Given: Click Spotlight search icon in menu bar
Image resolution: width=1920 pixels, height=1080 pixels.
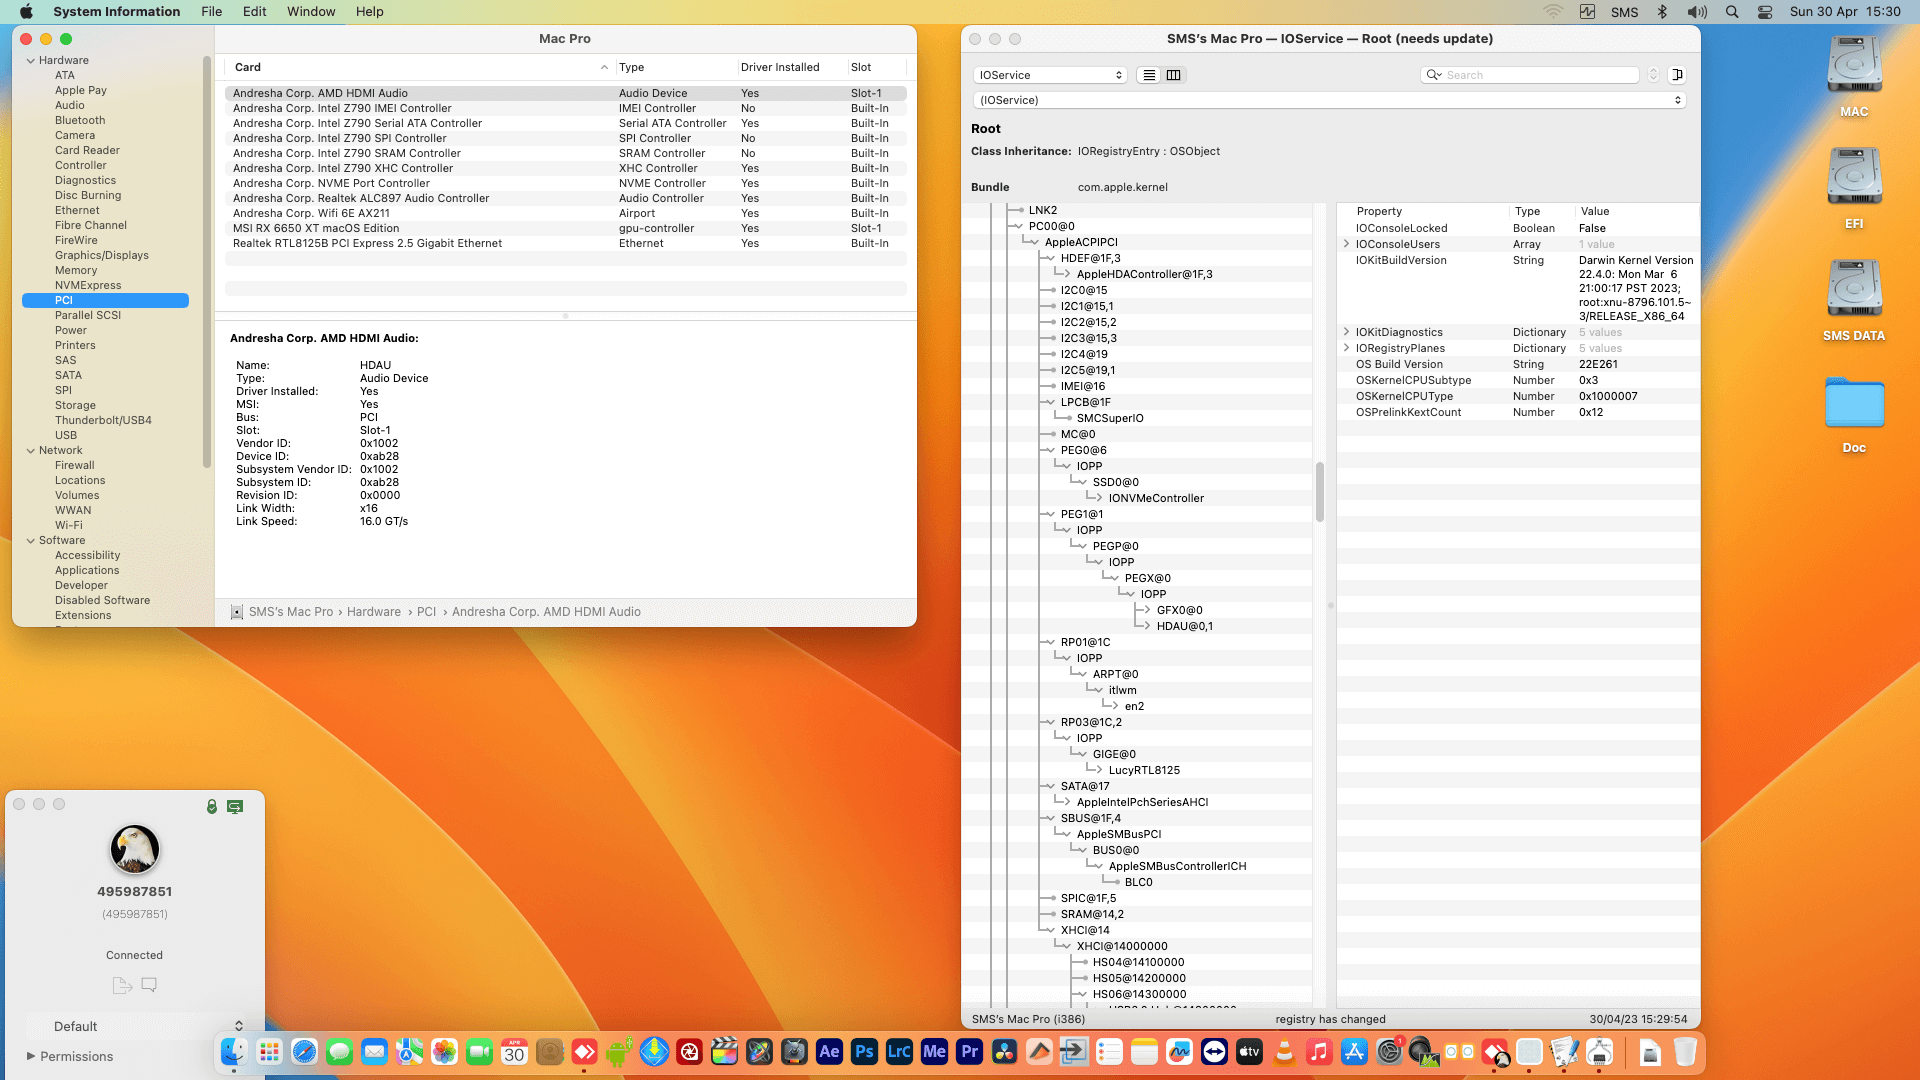Looking at the screenshot, I should [x=1732, y=12].
